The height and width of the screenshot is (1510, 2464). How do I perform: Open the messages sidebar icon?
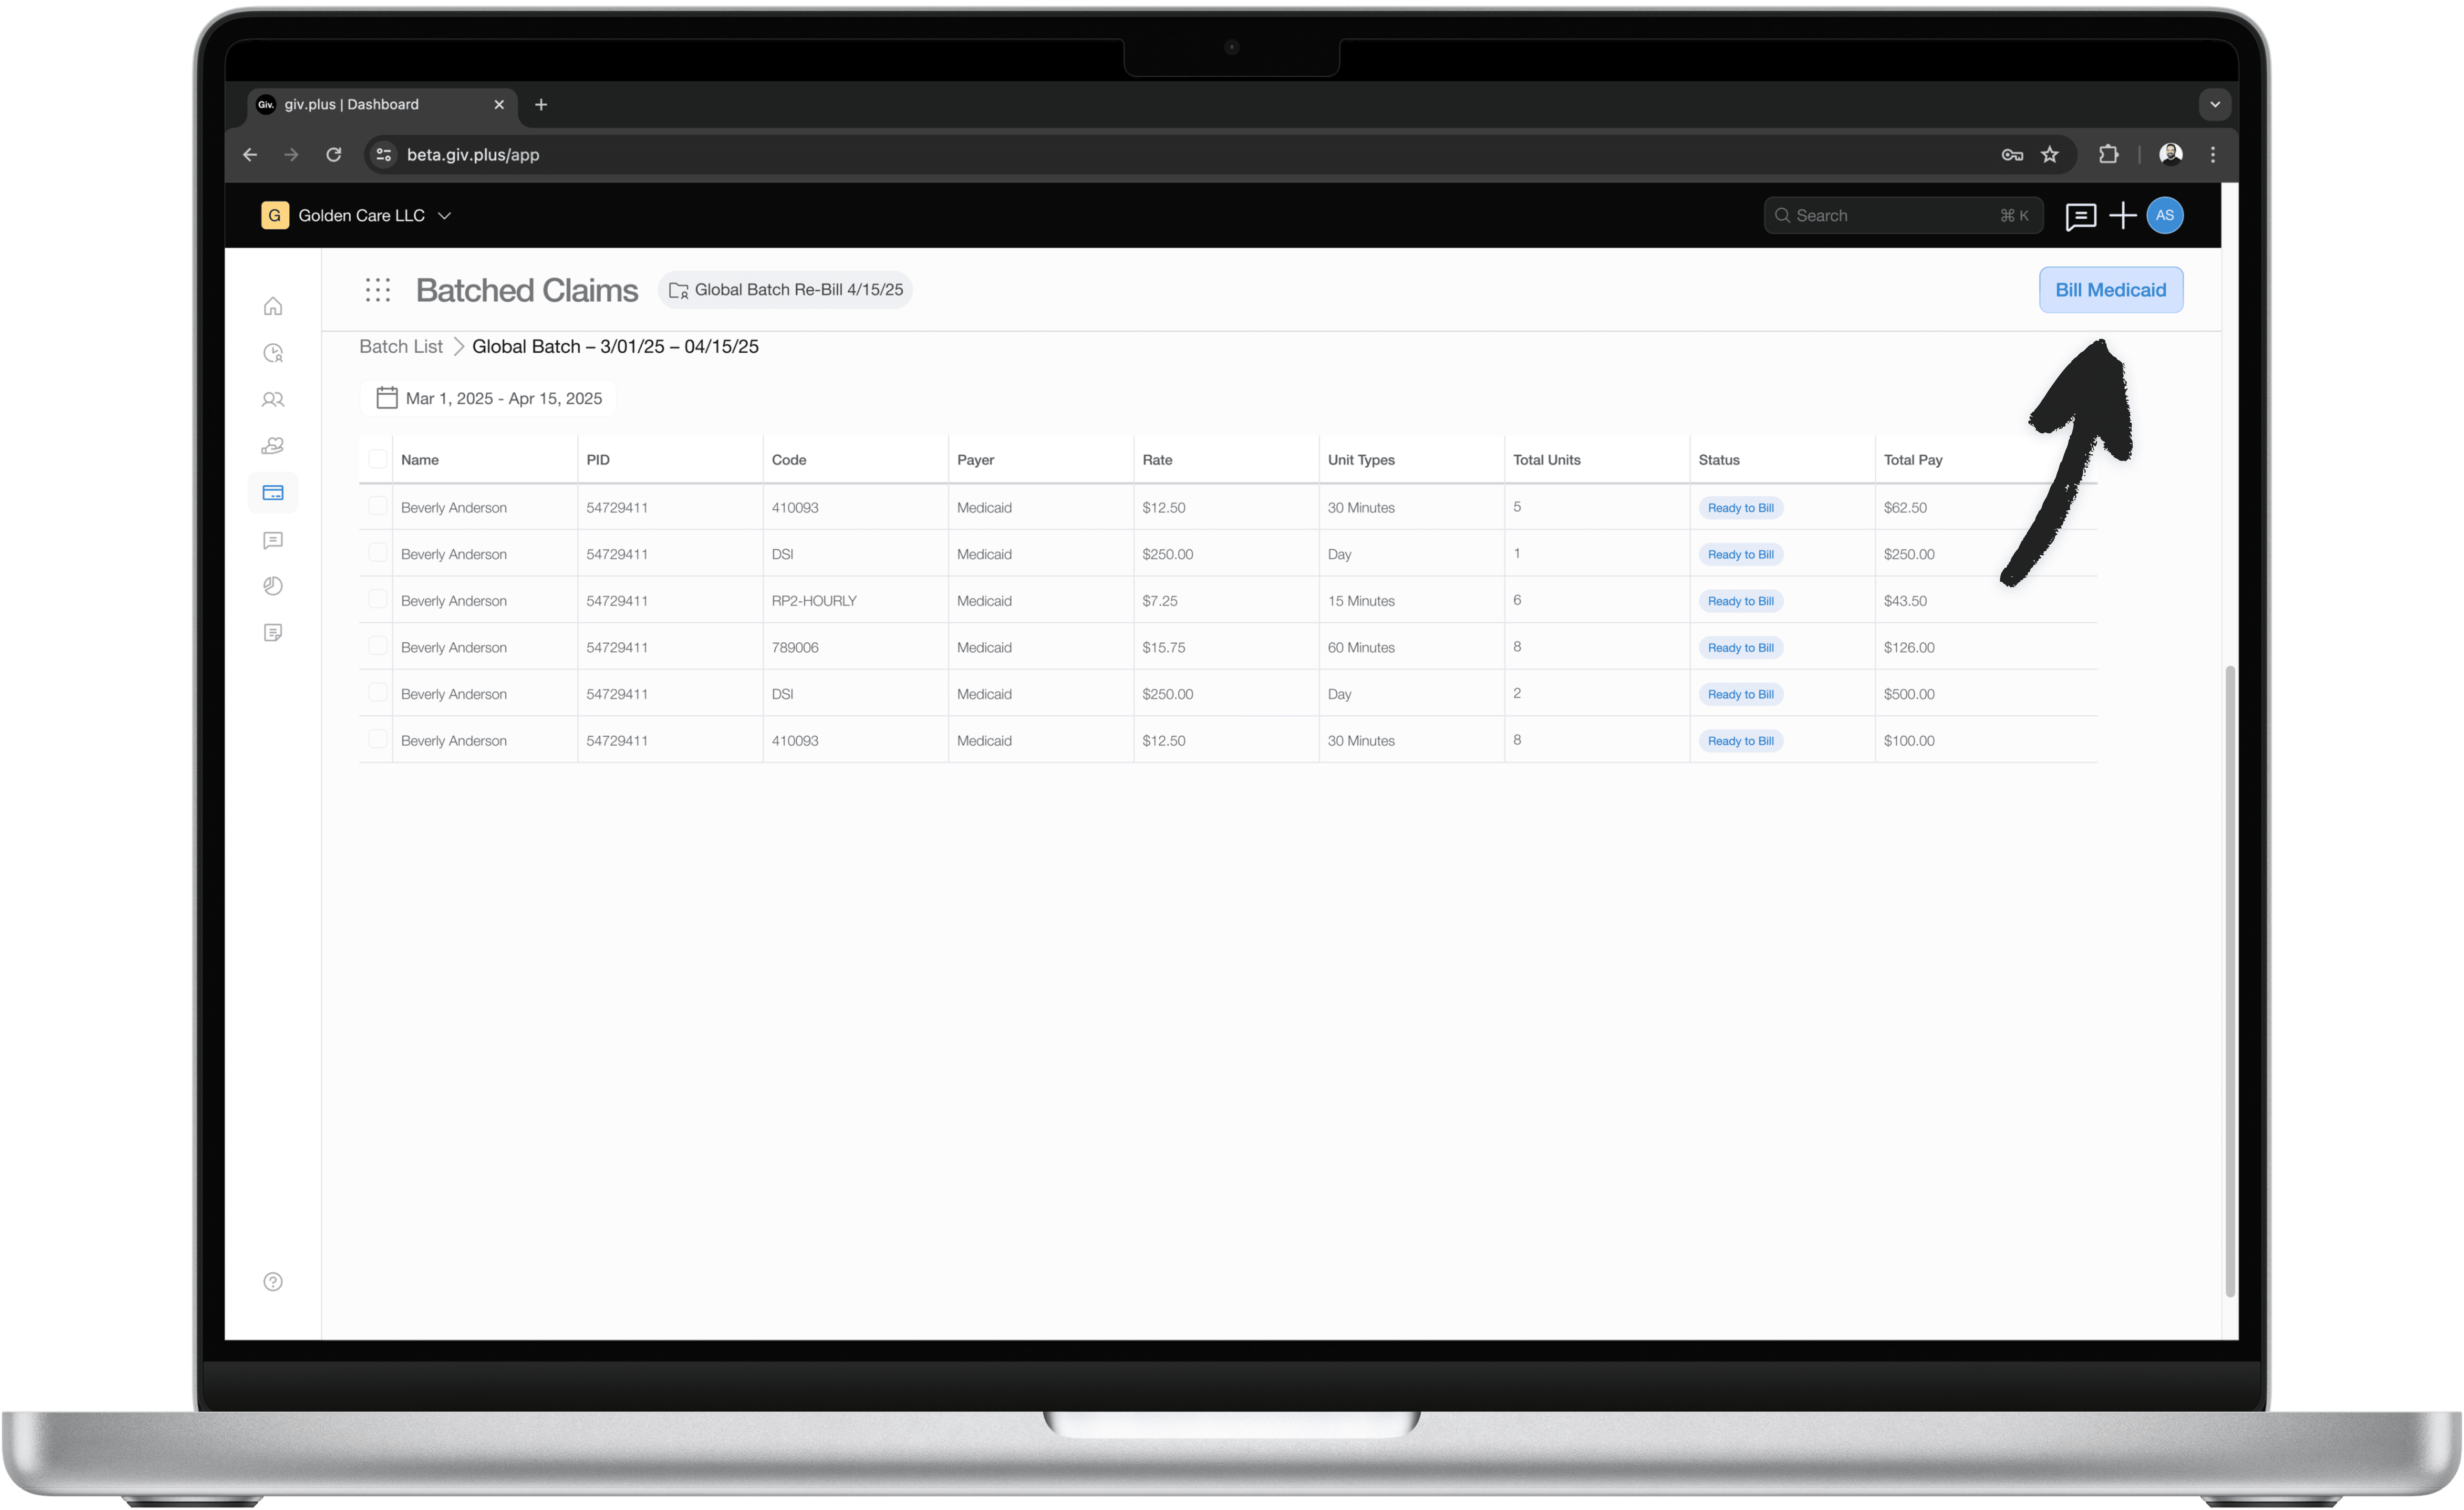273,540
